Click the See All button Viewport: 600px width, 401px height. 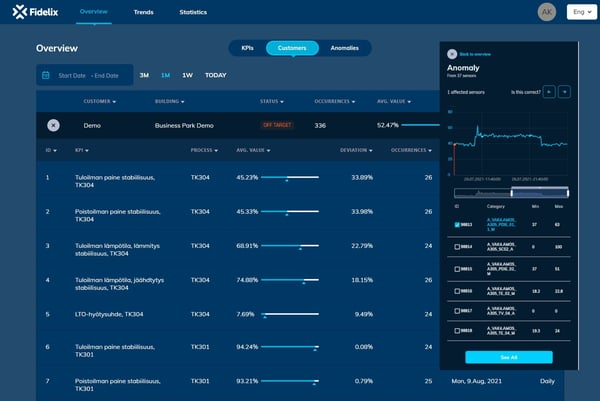(508, 357)
